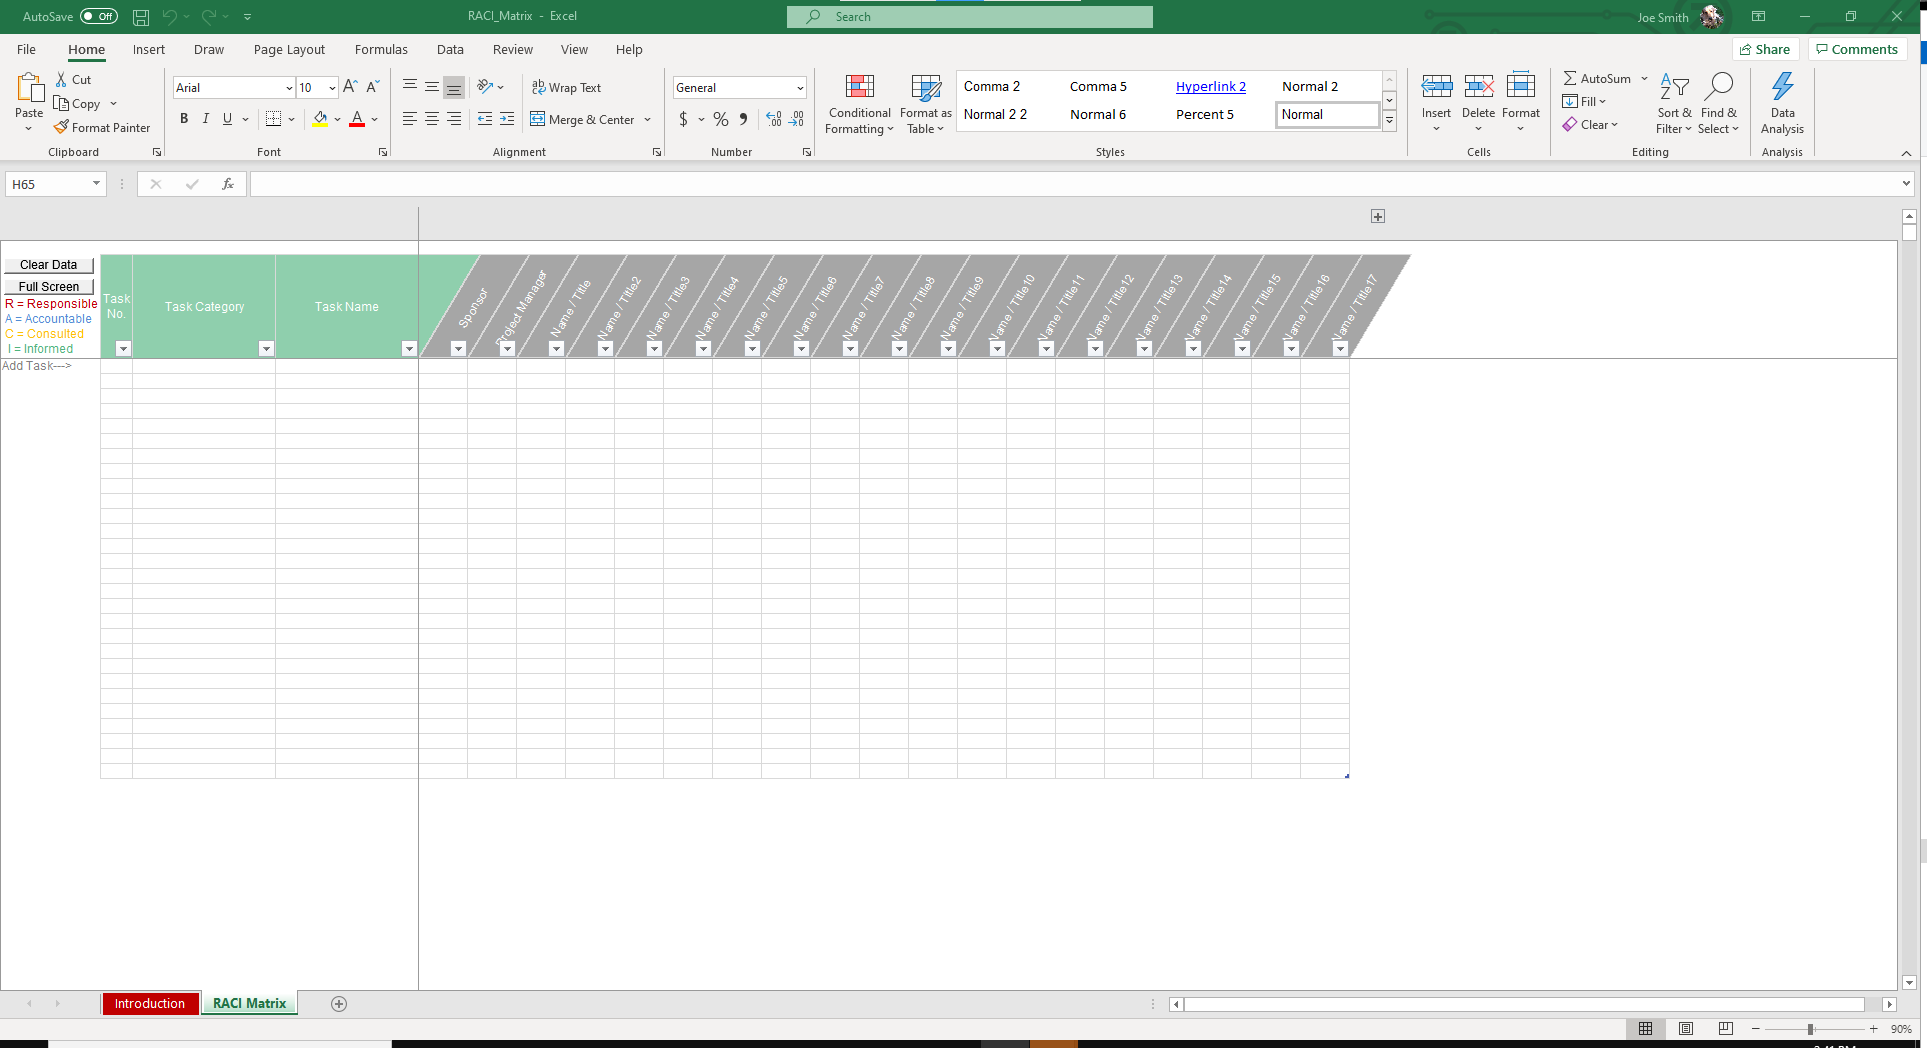Expand the Name Box dropdown
The width and height of the screenshot is (1927, 1048).
[96, 184]
